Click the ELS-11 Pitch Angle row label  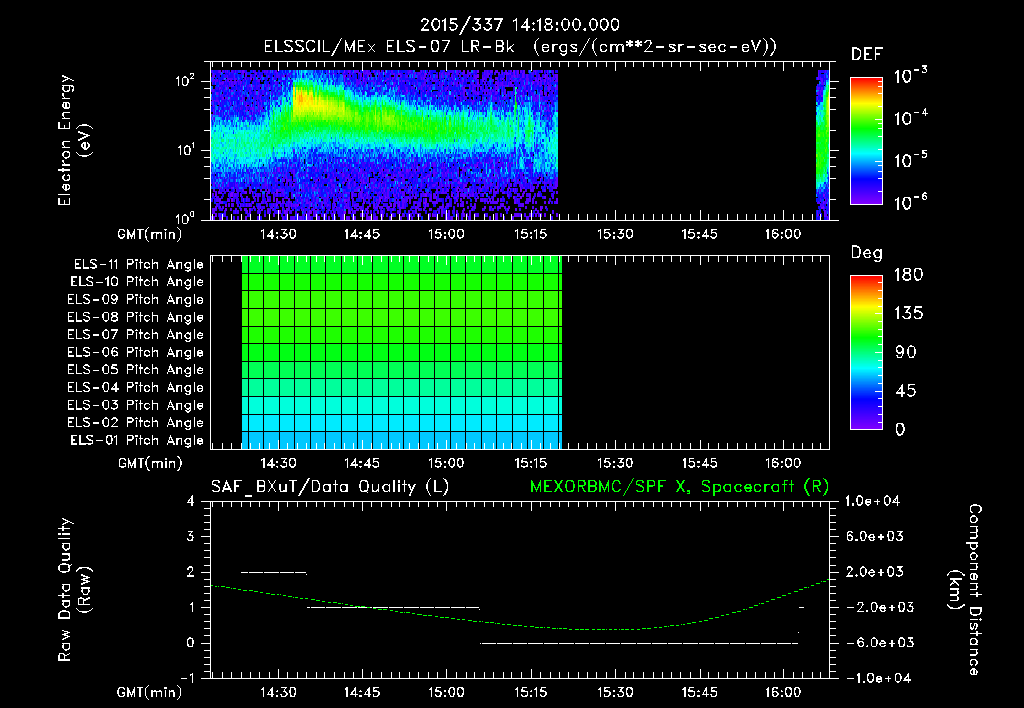(x=138, y=265)
